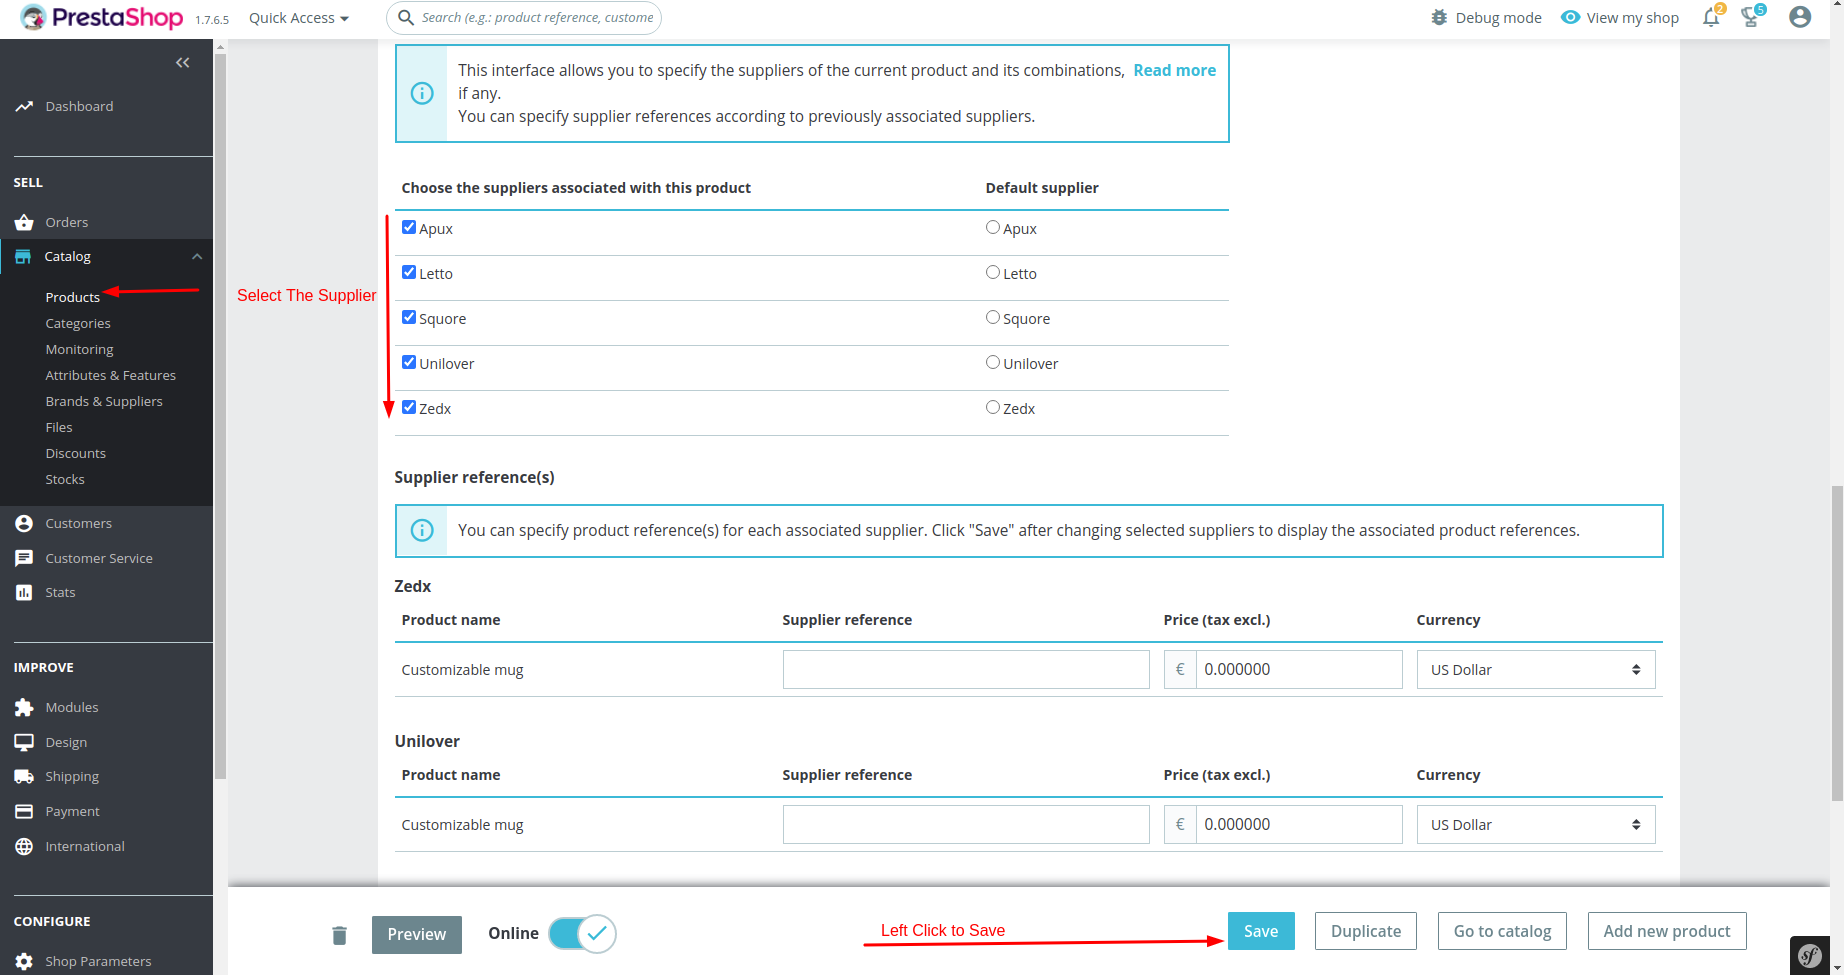Viewport: 1844px width, 975px height.
Task: Open the notifications bell icon
Action: point(1712,17)
